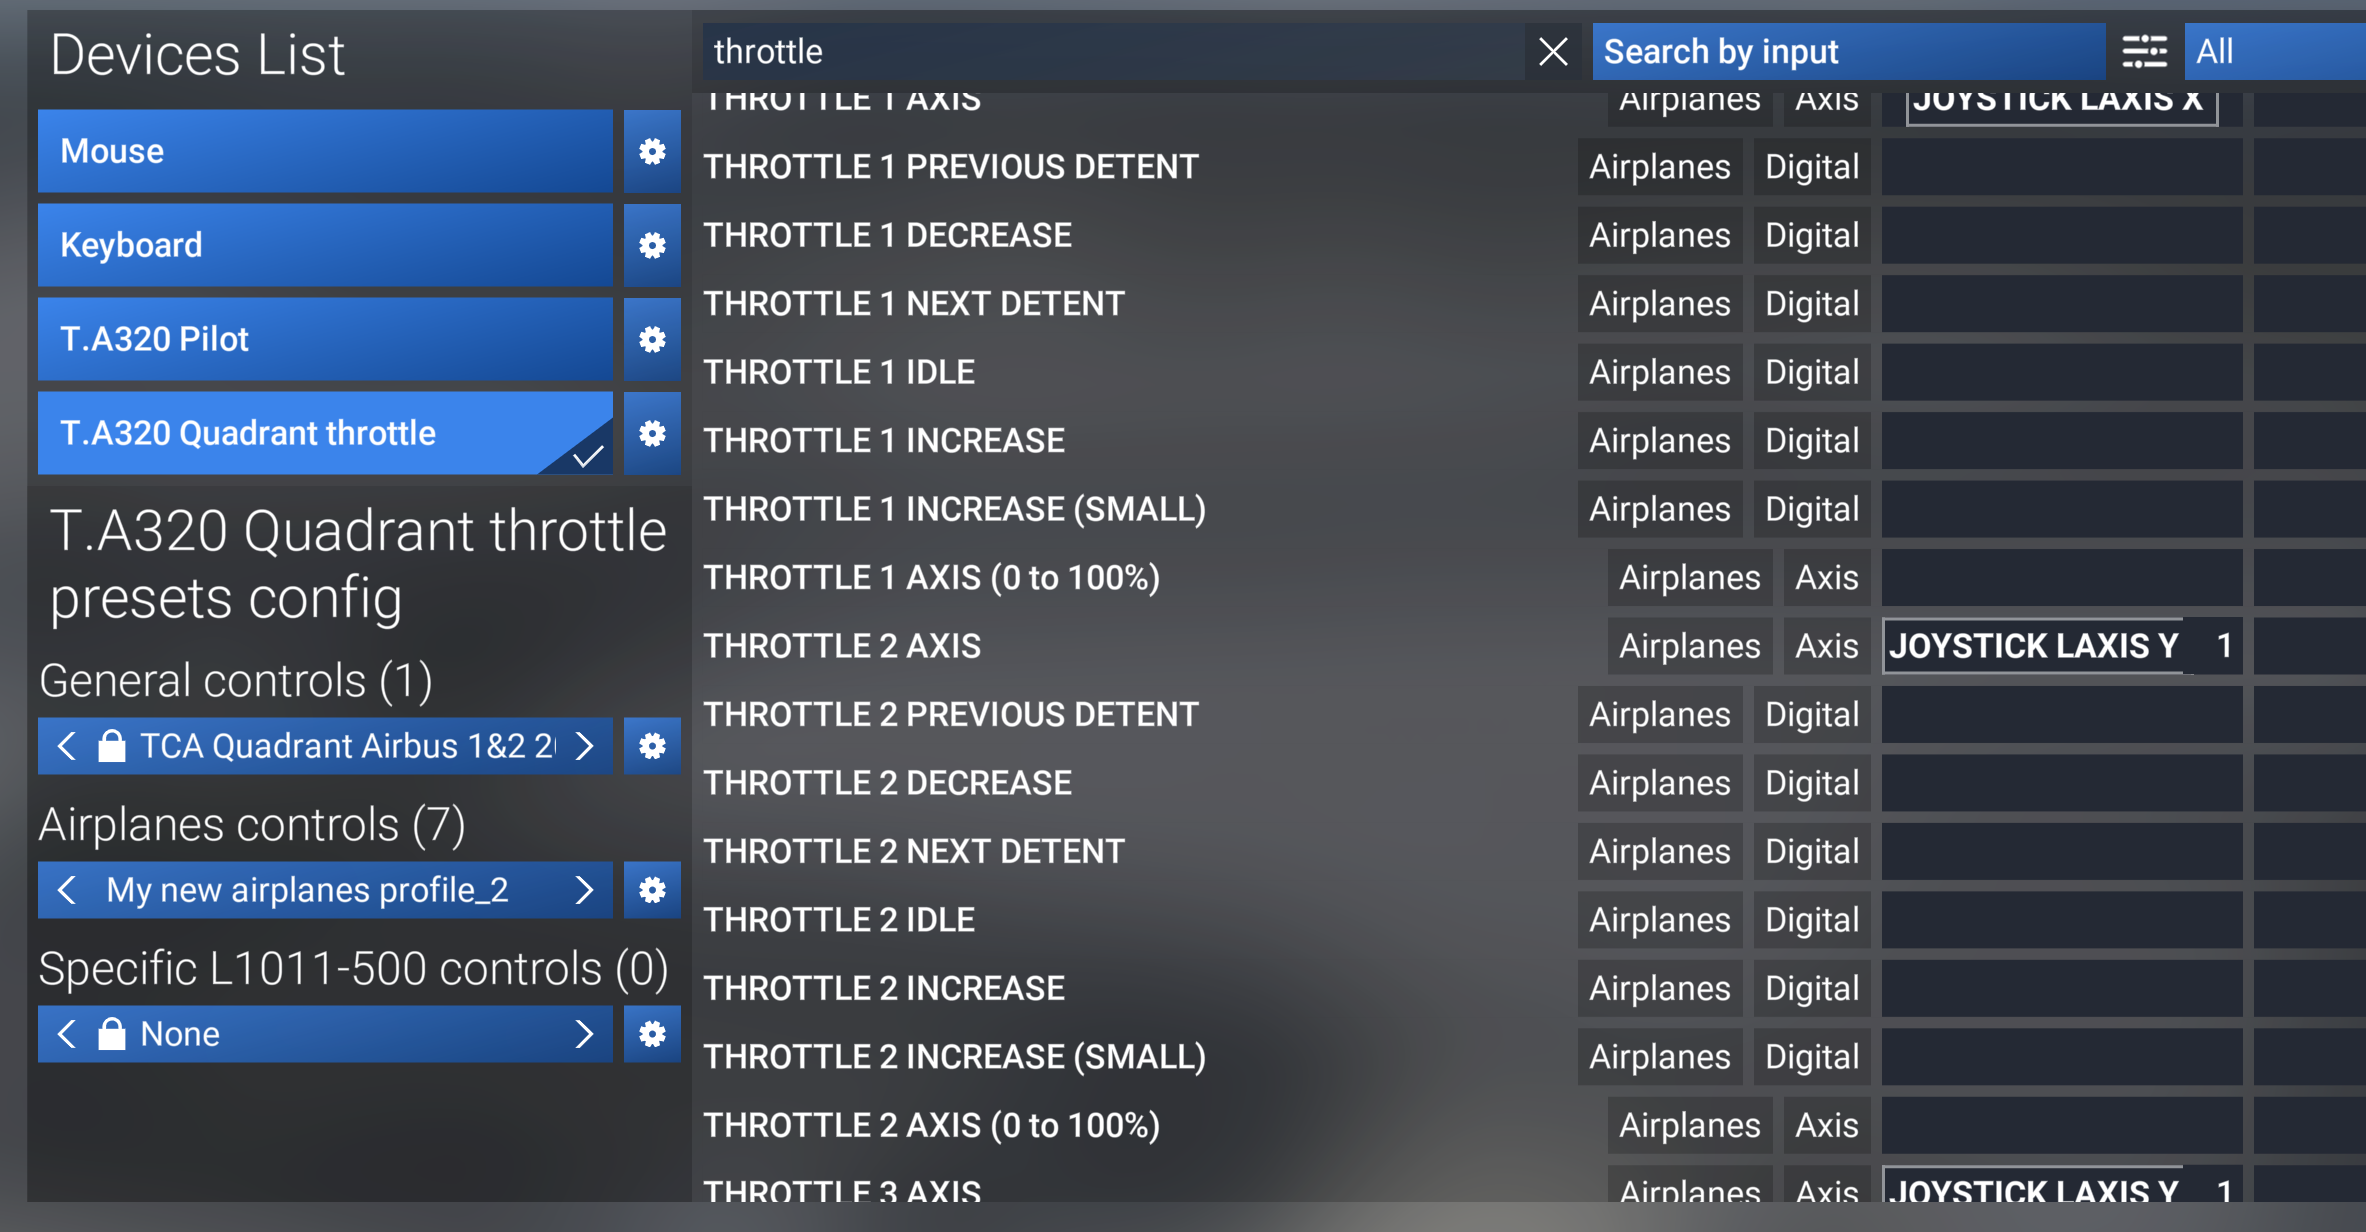Open the All filter dropdown
Viewport: 2366px width, 1232px height.
click(2275, 51)
